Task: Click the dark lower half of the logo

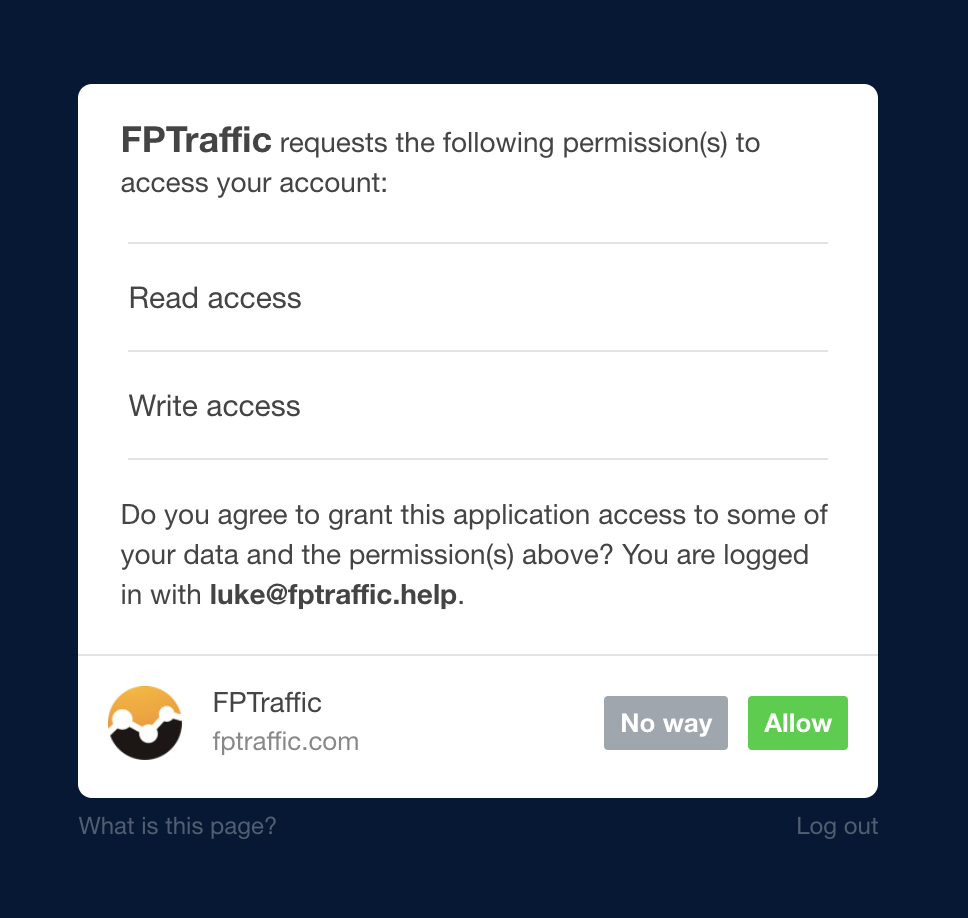Action: (146, 748)
